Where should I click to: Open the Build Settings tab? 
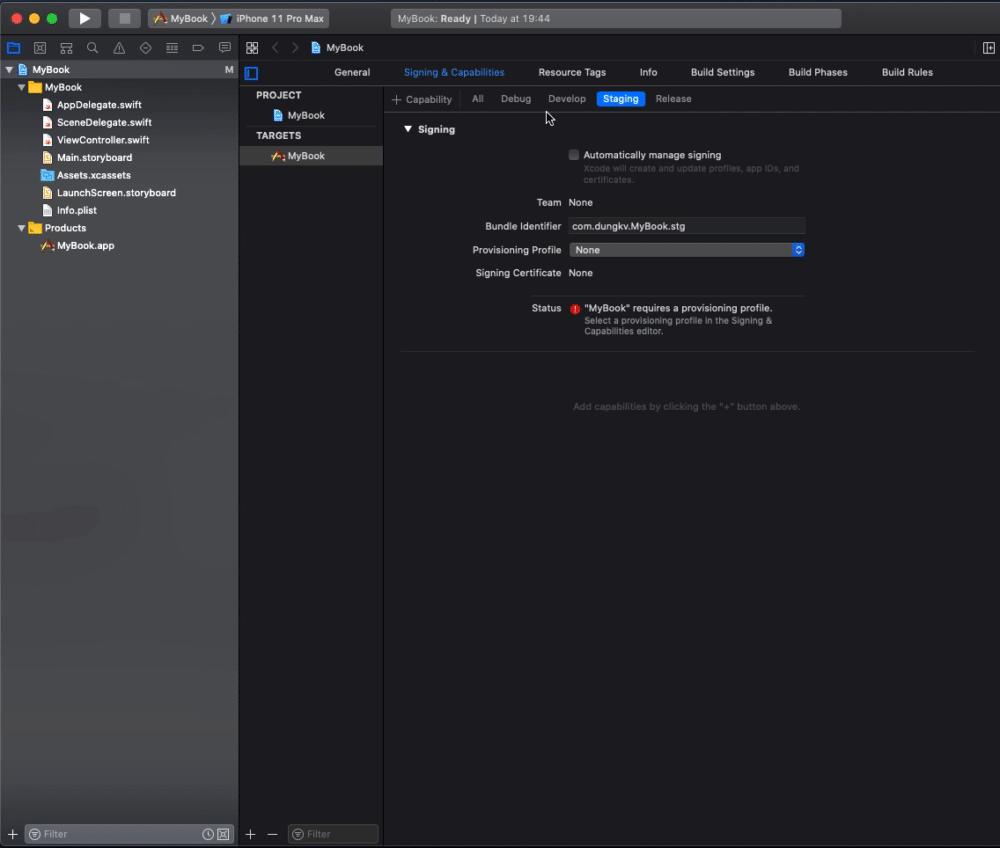pos(723,72)
